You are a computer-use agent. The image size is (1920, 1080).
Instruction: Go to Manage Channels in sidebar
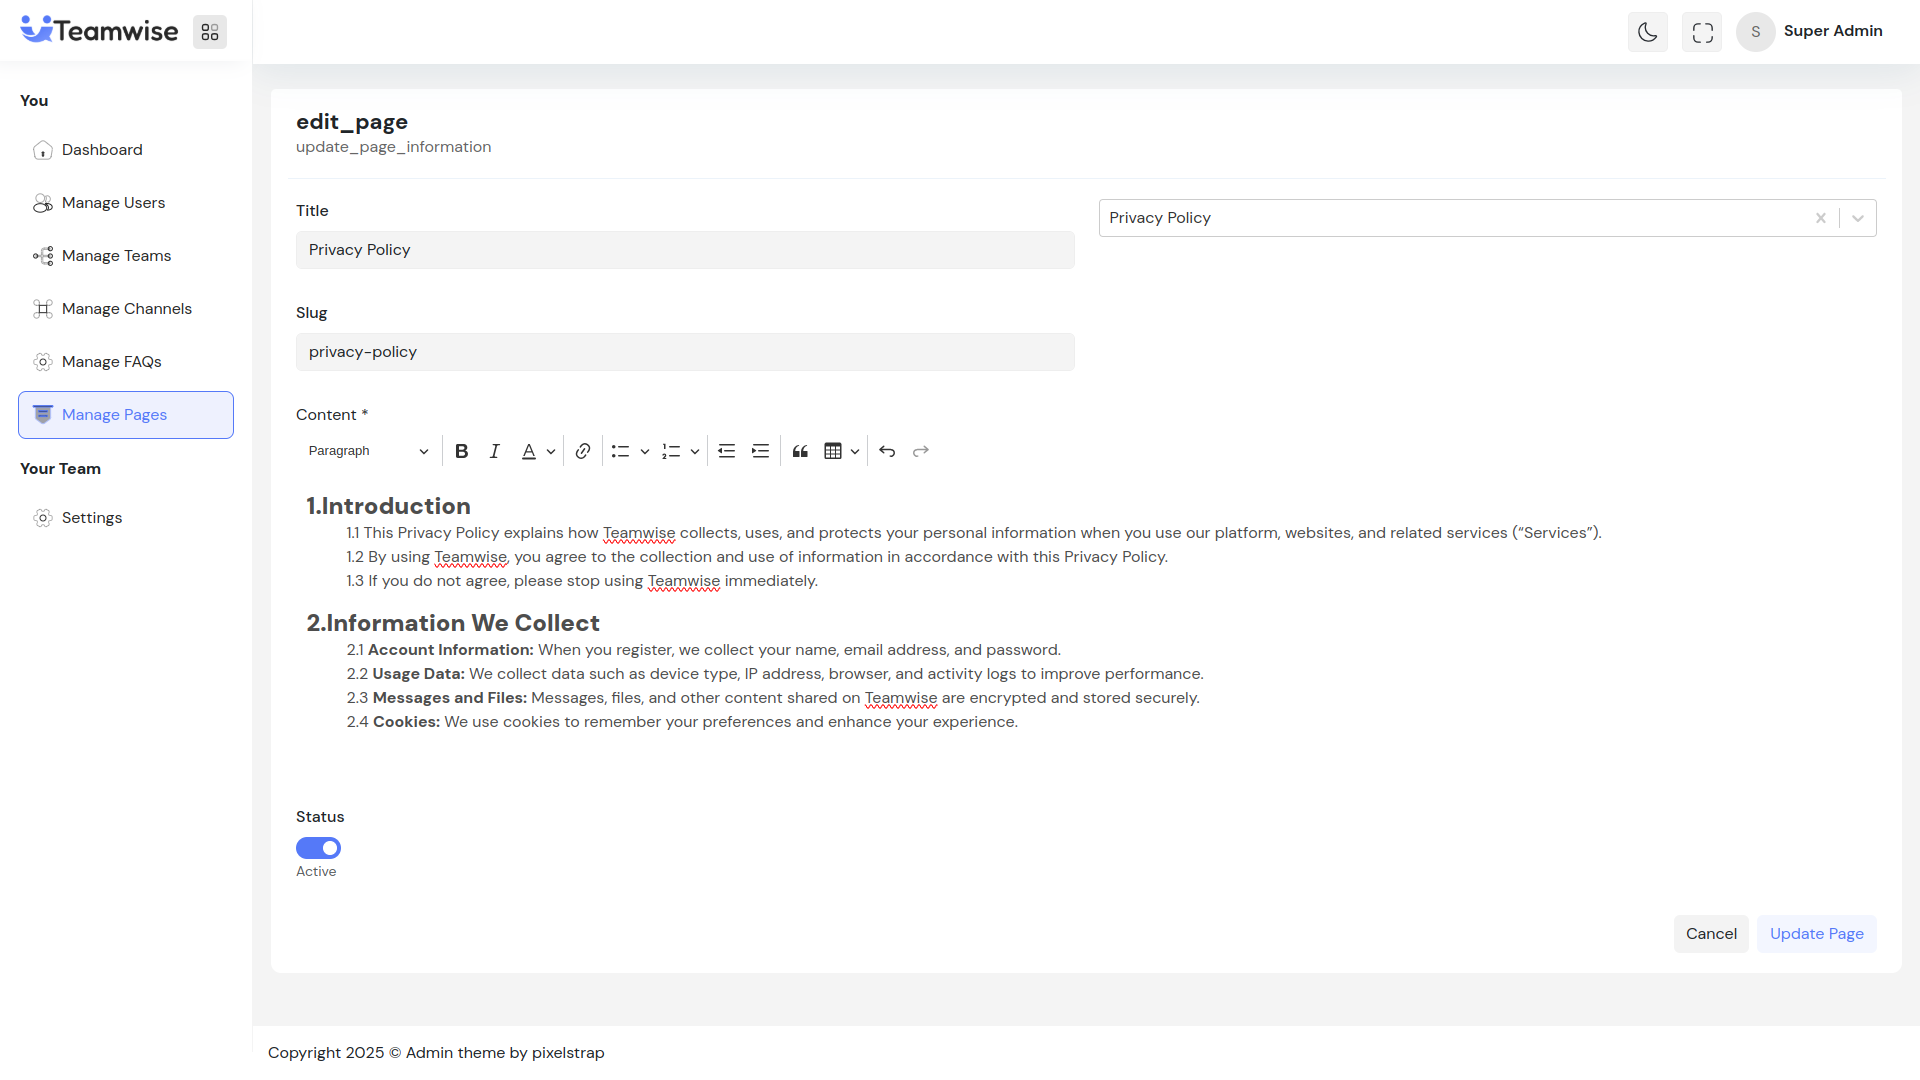coord(126,309)
